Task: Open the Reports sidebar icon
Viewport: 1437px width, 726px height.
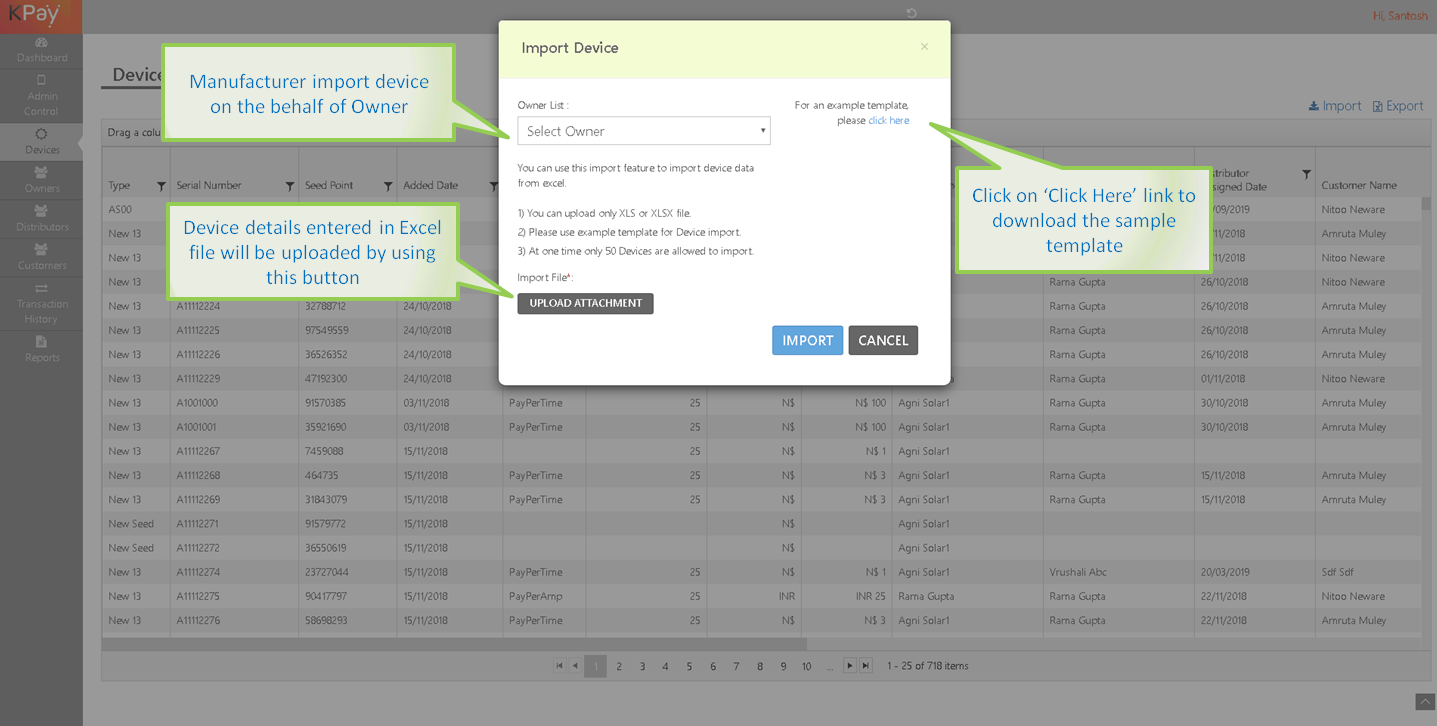Action: [x=41, y=349]
